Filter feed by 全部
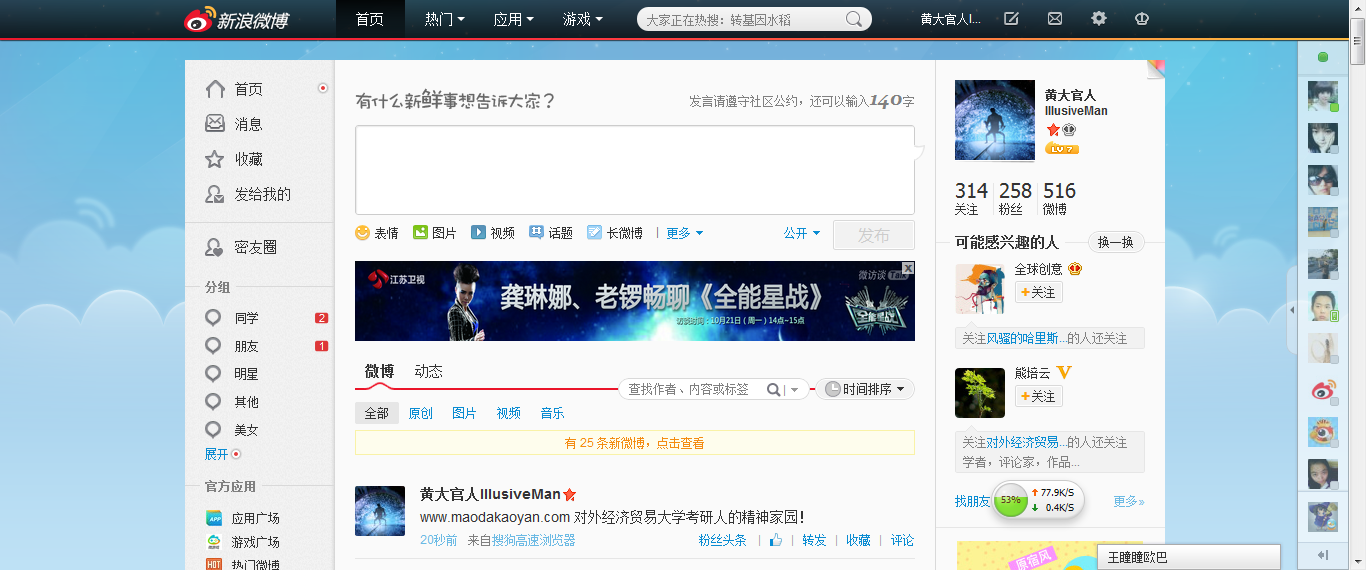 [x=377, y=413]
